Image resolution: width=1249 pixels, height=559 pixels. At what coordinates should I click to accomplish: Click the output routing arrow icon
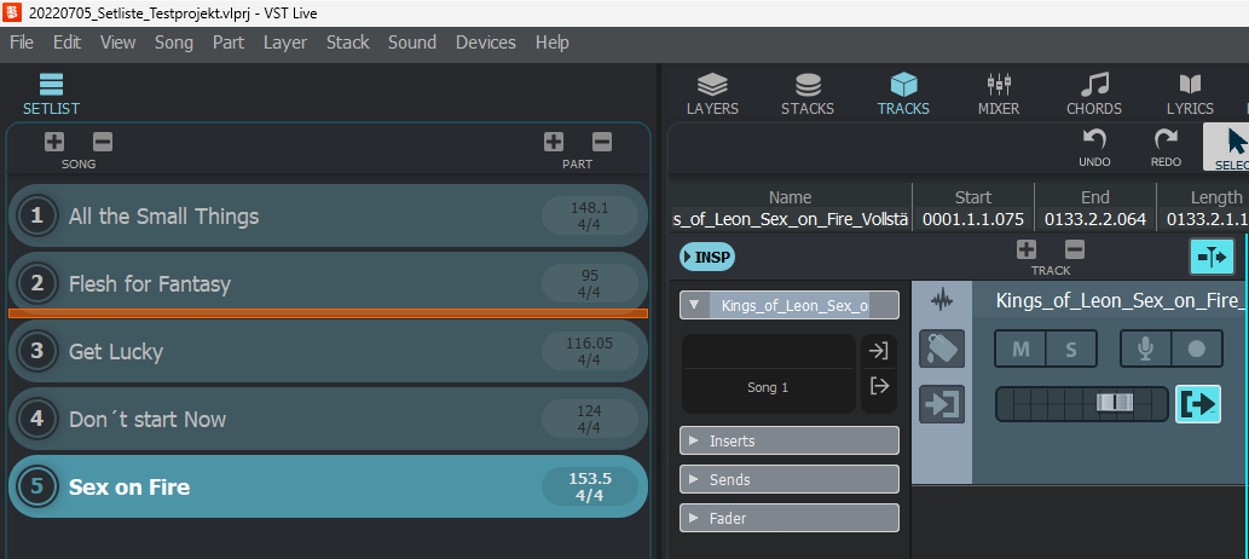click(879, 386)
